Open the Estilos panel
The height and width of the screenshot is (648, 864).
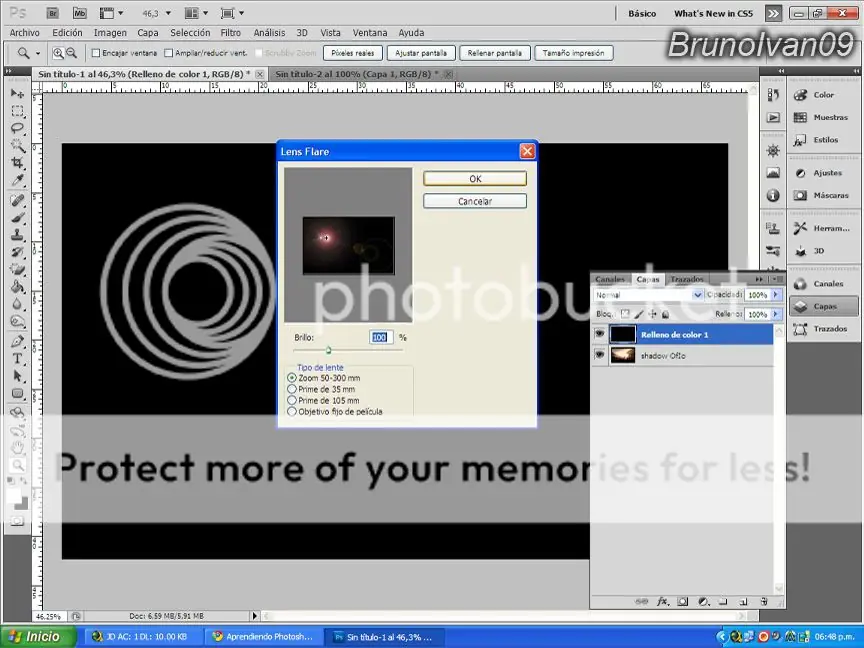pos(823,140)
